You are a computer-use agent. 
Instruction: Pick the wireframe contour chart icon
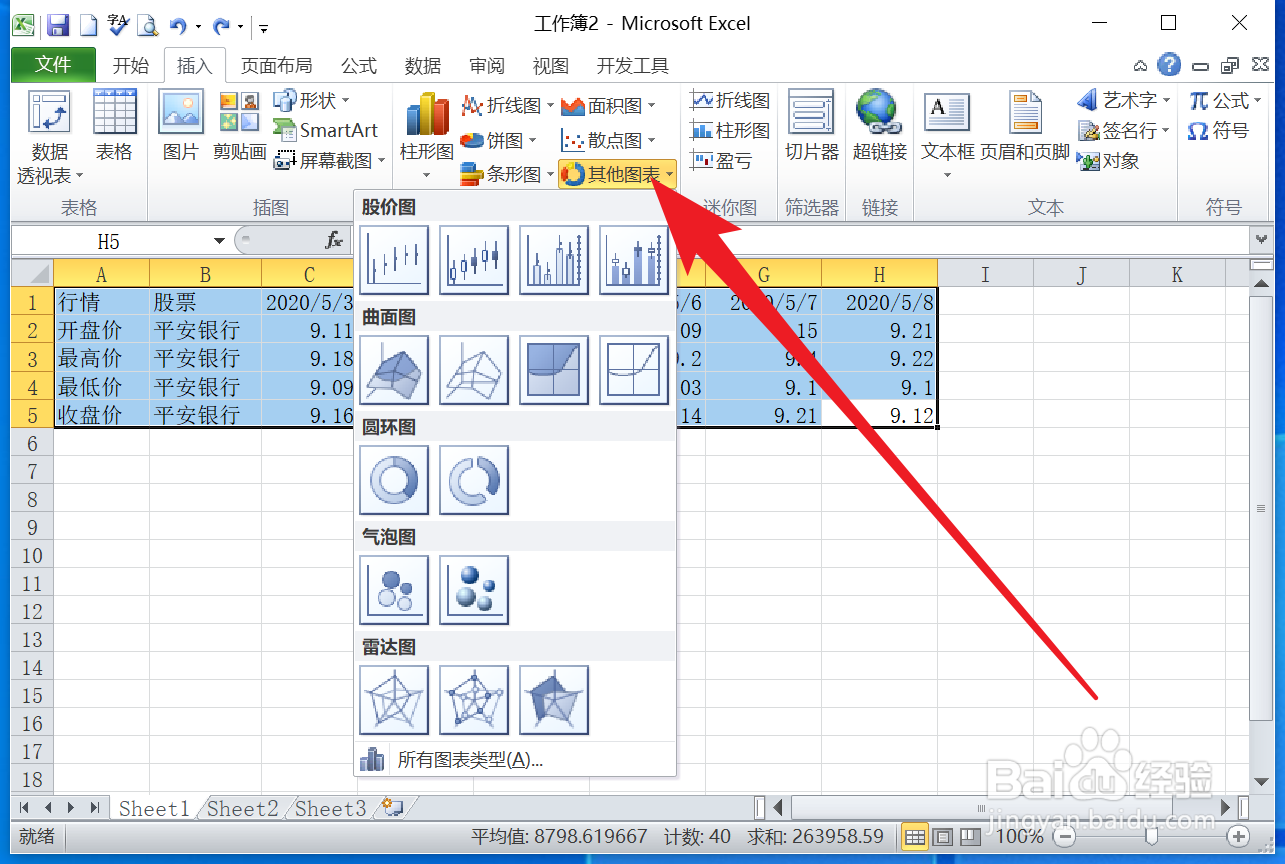tap(634, 370)
